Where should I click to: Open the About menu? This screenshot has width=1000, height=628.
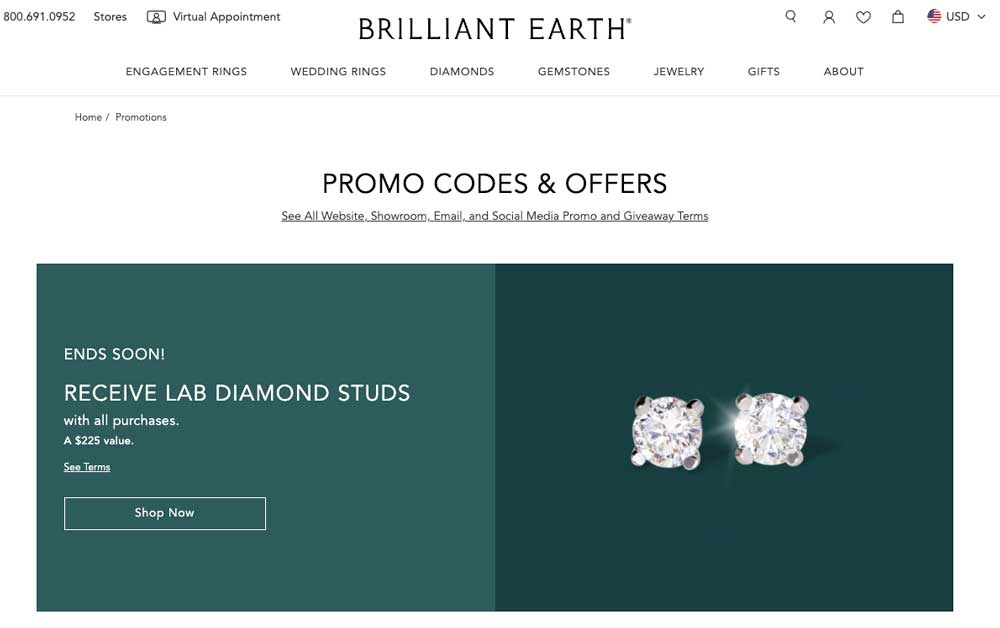pos(844,72)
